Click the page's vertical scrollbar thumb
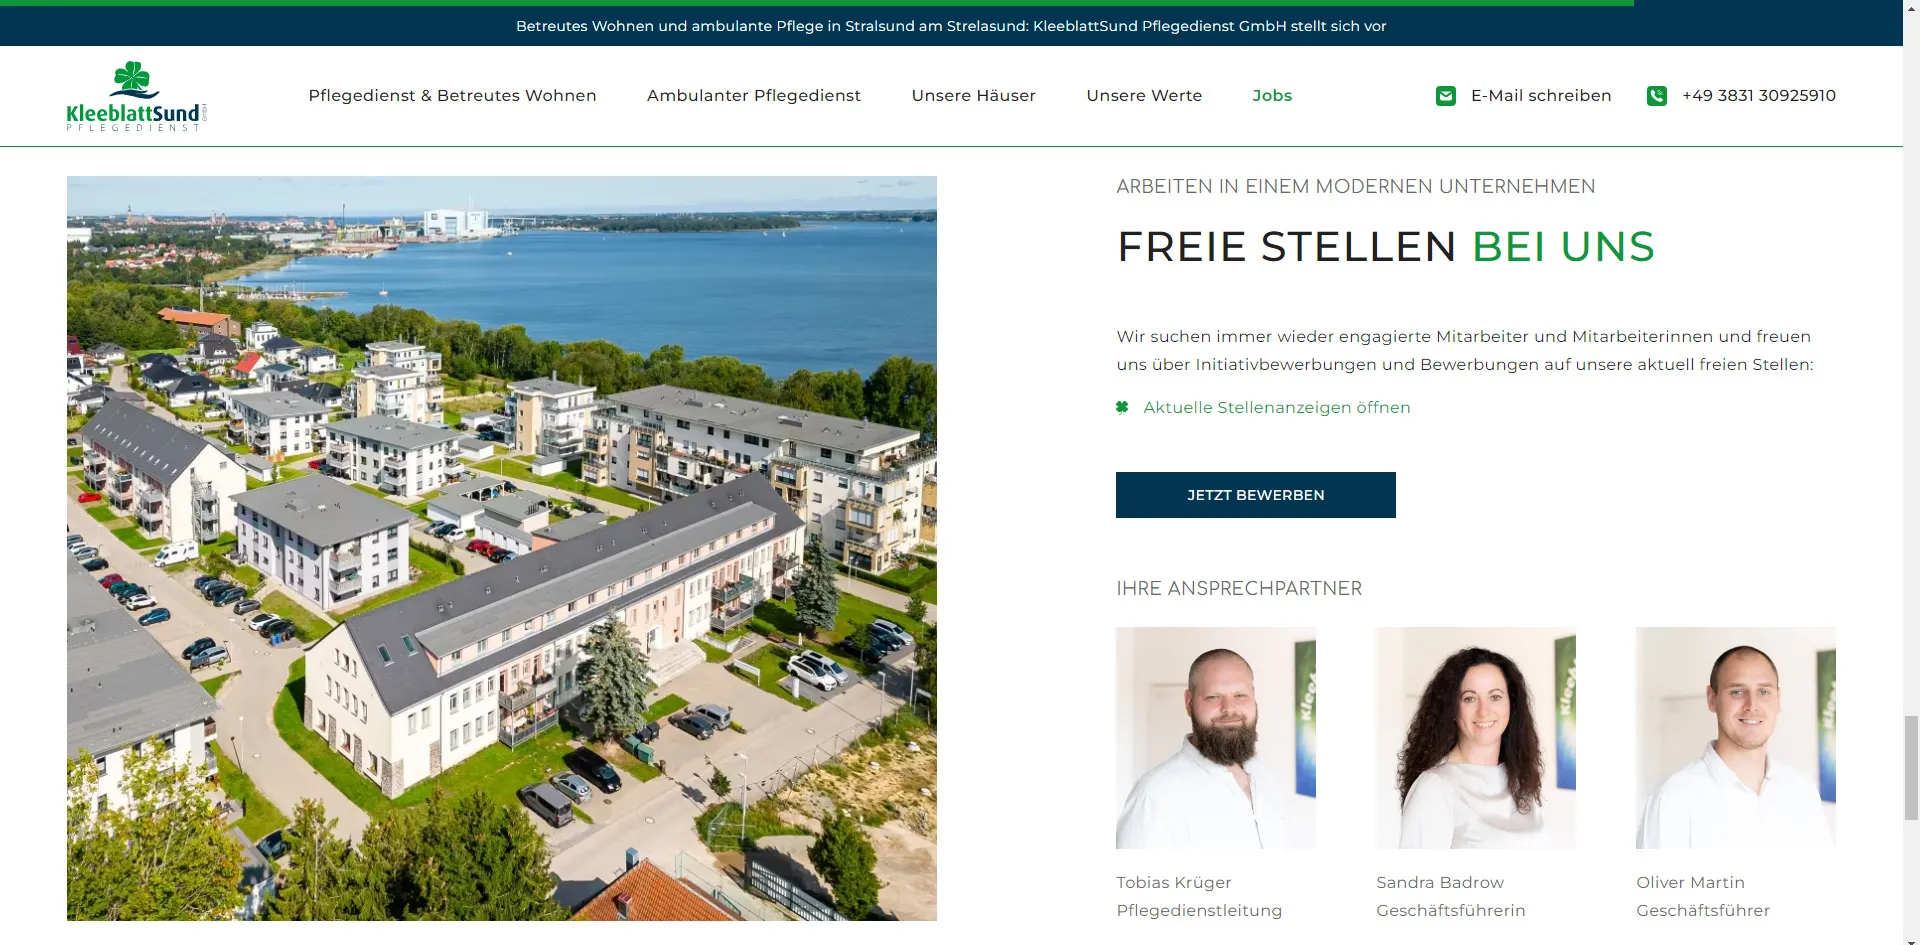The height and width of the screenshot is (945, 1920). tap(1911, 767)
